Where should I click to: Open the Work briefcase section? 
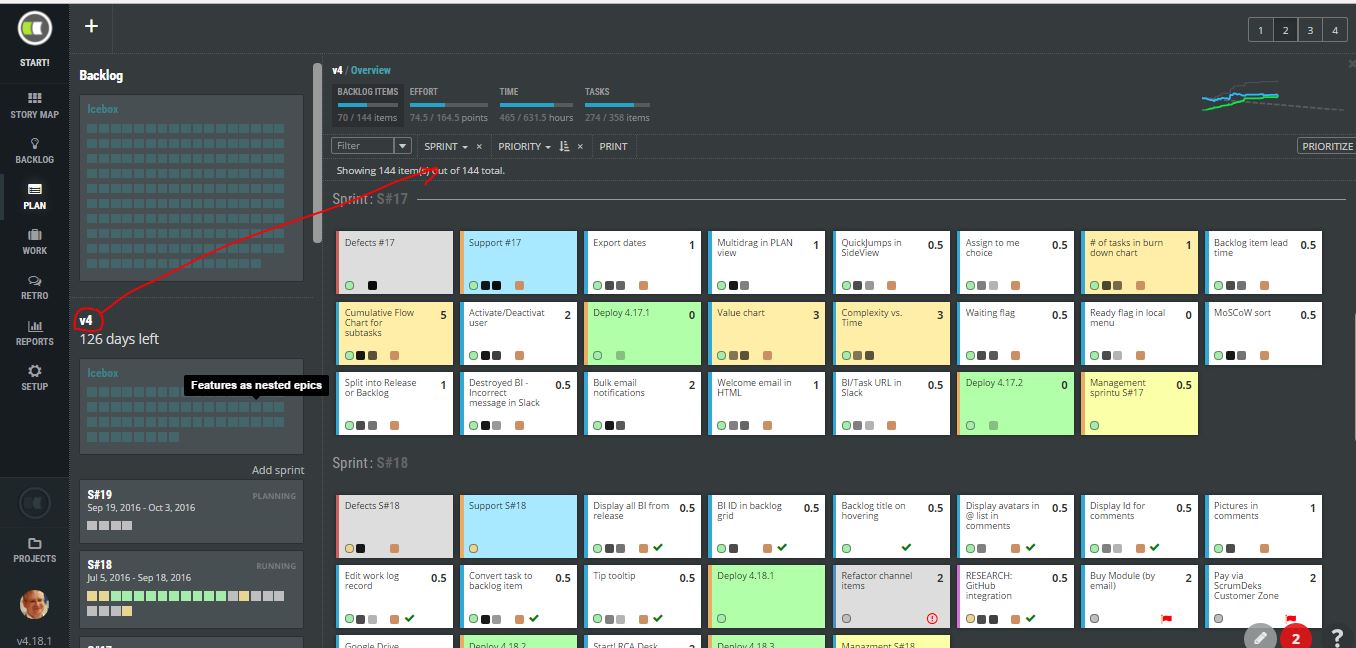[x=34, y=242]
